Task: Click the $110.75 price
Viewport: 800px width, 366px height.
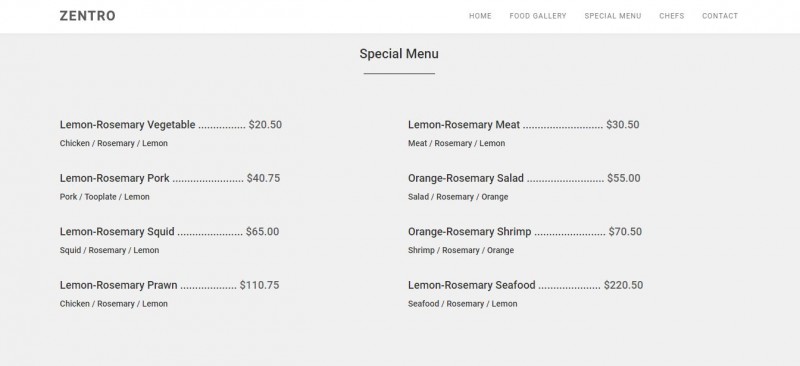Action: click(259, 285)
